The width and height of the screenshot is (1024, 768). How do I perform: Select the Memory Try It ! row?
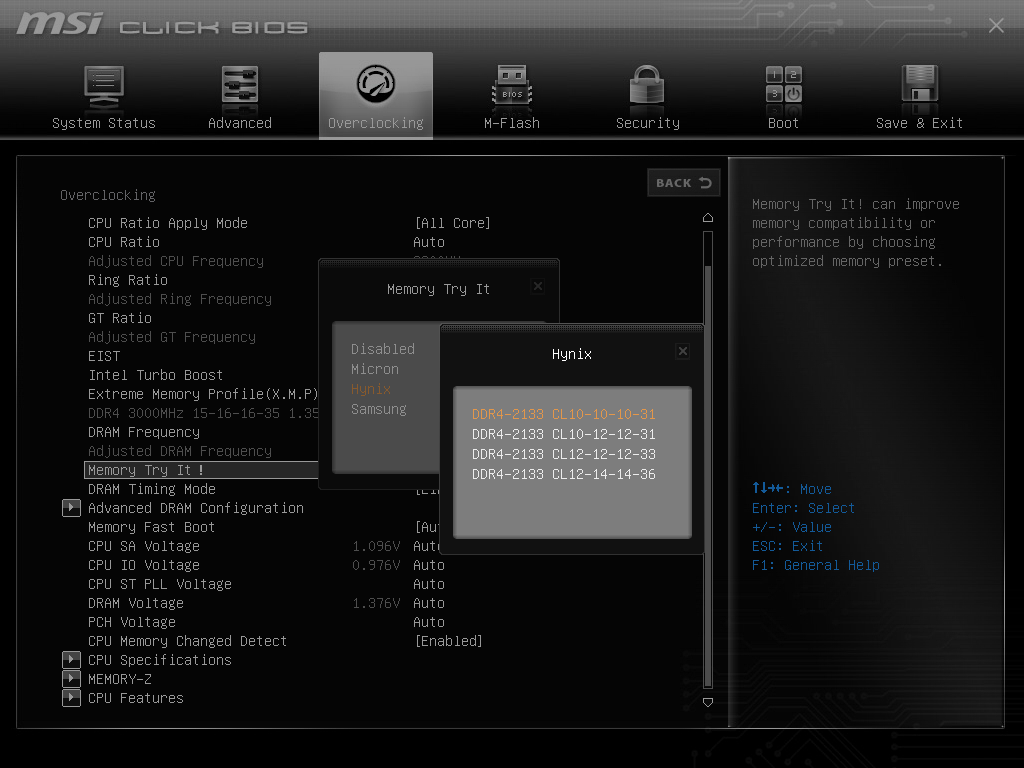[201, 470]
